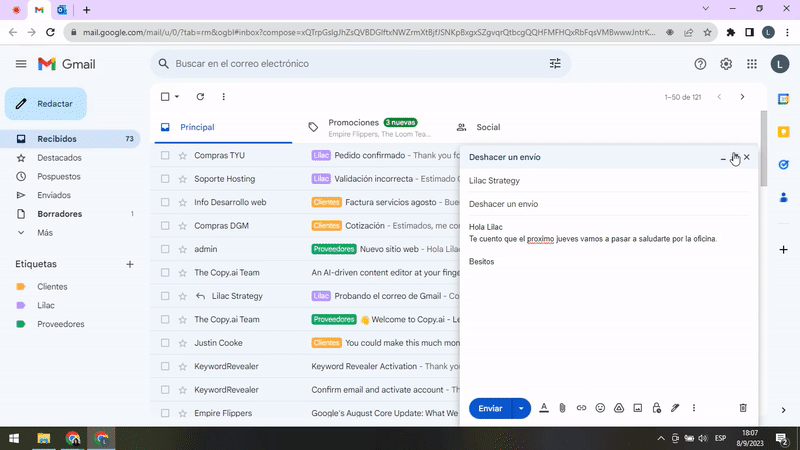The height and width of the screenshot is (450, 800).
Task: Open Google account avatar L
Action: click(780, 64)
